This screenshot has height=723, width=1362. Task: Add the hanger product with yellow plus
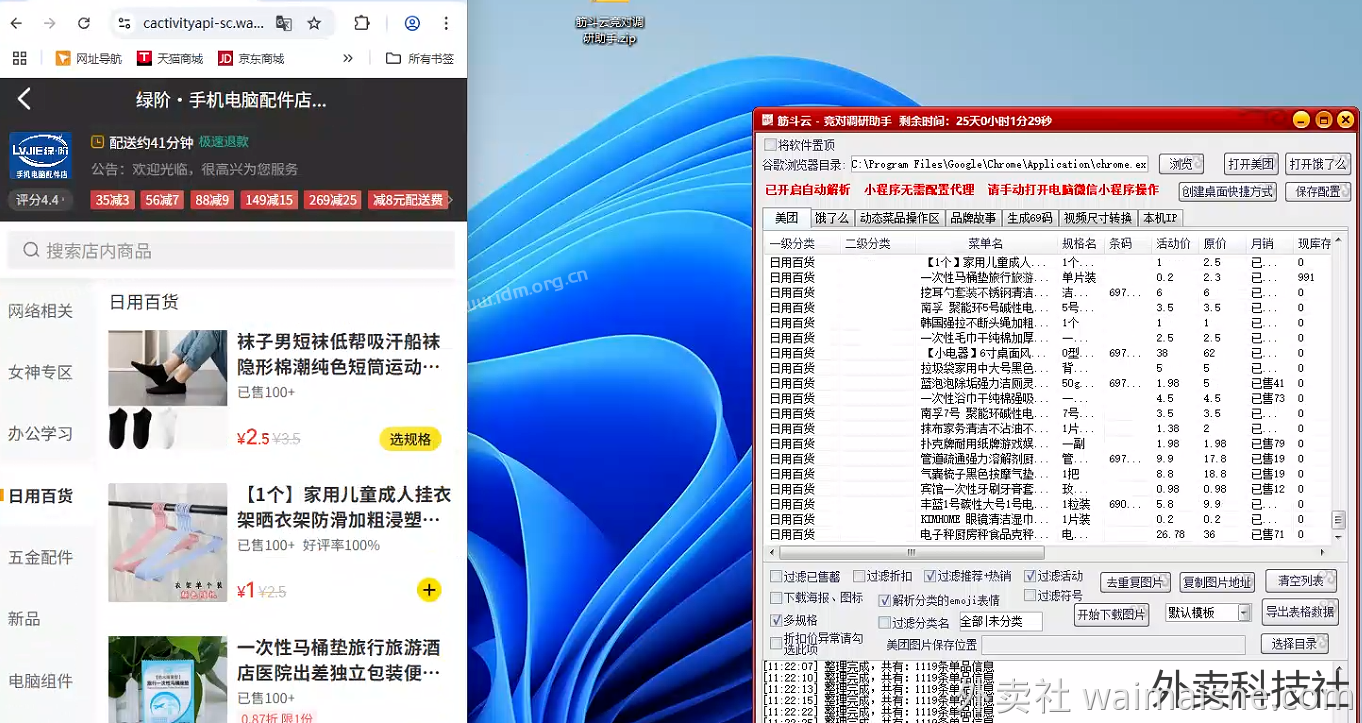[429, 590]
